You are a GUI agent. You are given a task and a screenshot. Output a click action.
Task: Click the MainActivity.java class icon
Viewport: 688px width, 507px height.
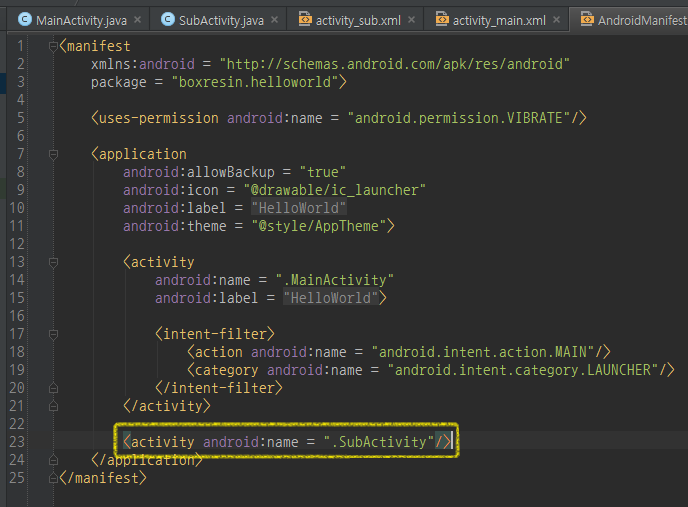[25, 19]
